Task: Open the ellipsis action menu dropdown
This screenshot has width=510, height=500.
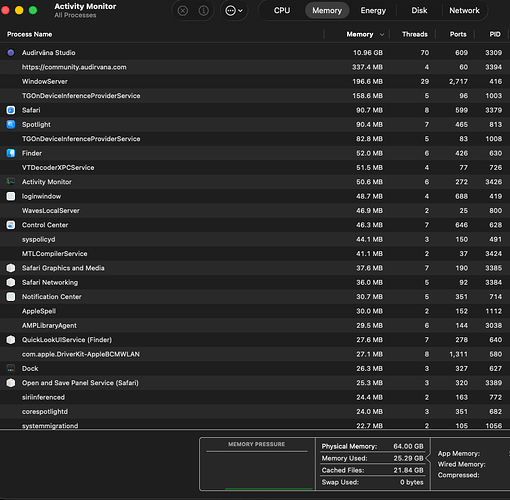Action: (234, 11)
